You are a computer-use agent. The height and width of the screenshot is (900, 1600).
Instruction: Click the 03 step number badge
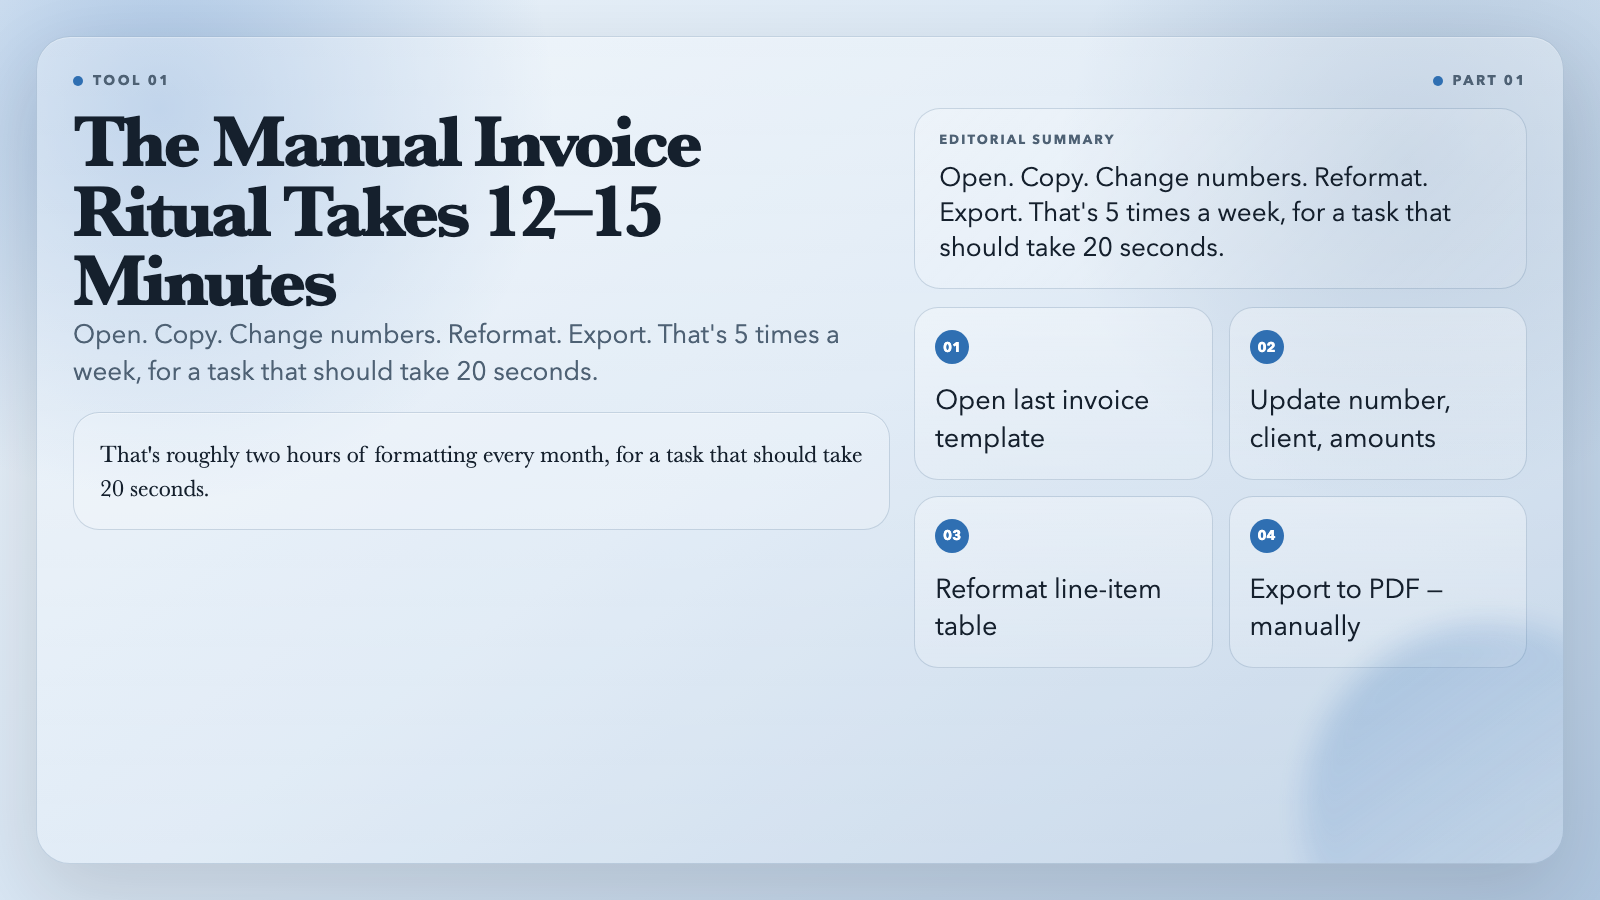[952, 535]
